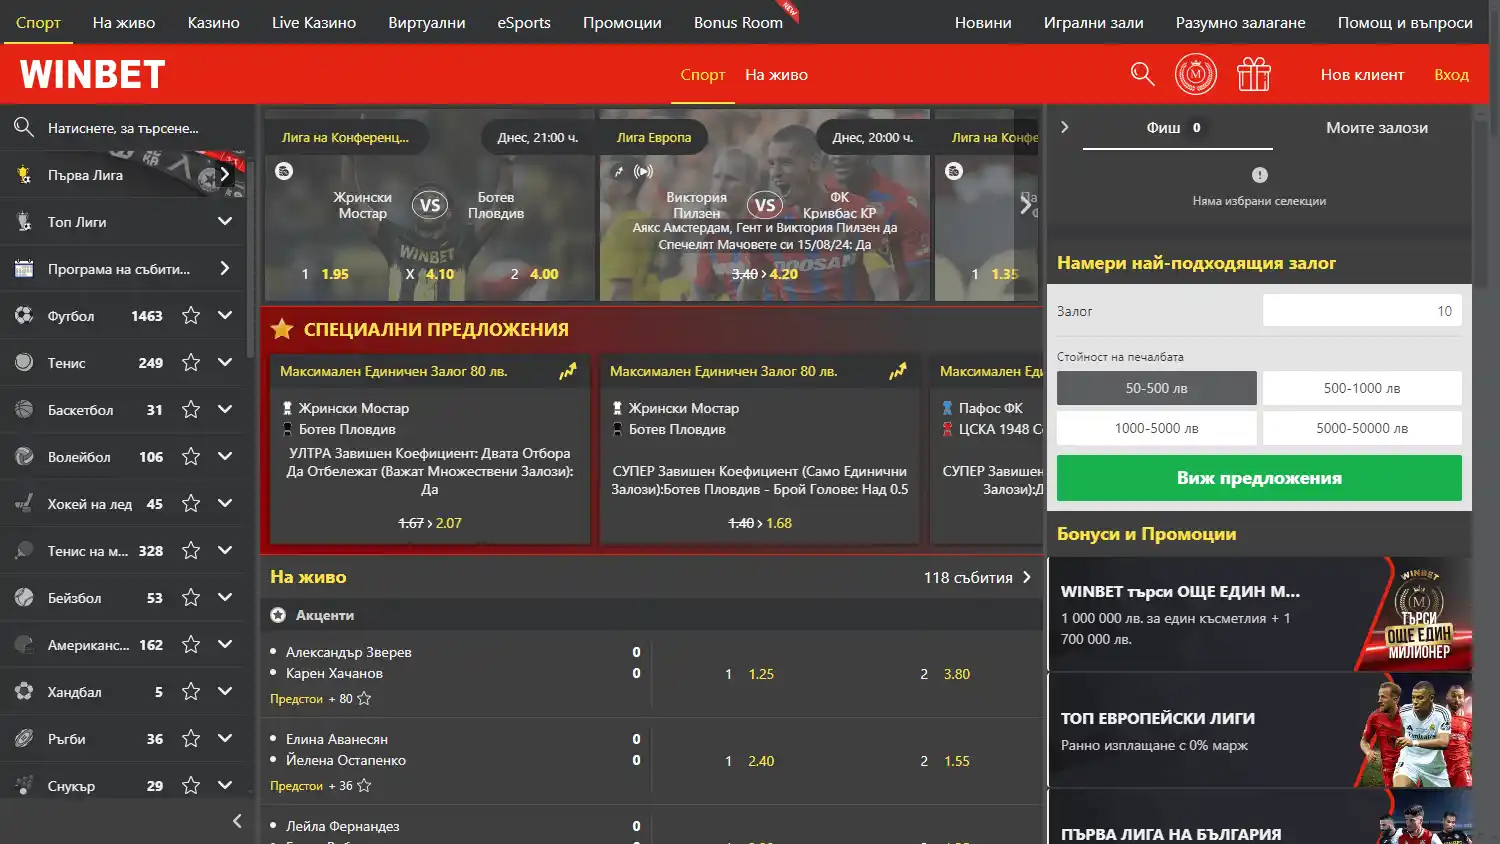
Task: Open Програма на събития arrow
Action: click(225, 269)
